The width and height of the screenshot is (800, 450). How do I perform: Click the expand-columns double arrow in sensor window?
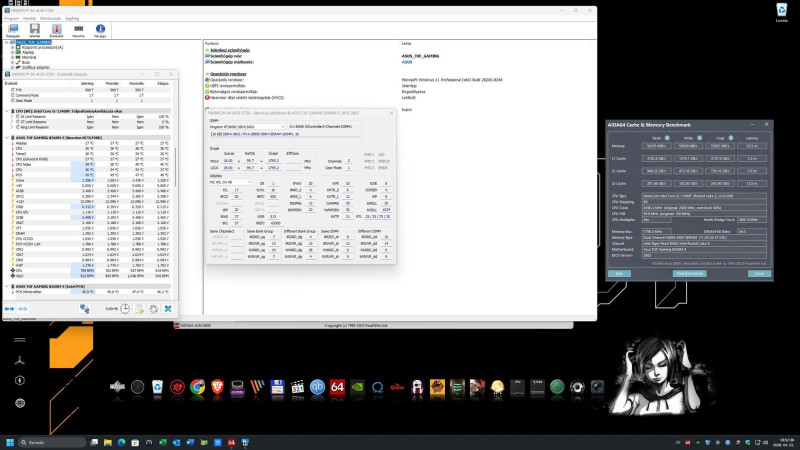click(9, 309)
